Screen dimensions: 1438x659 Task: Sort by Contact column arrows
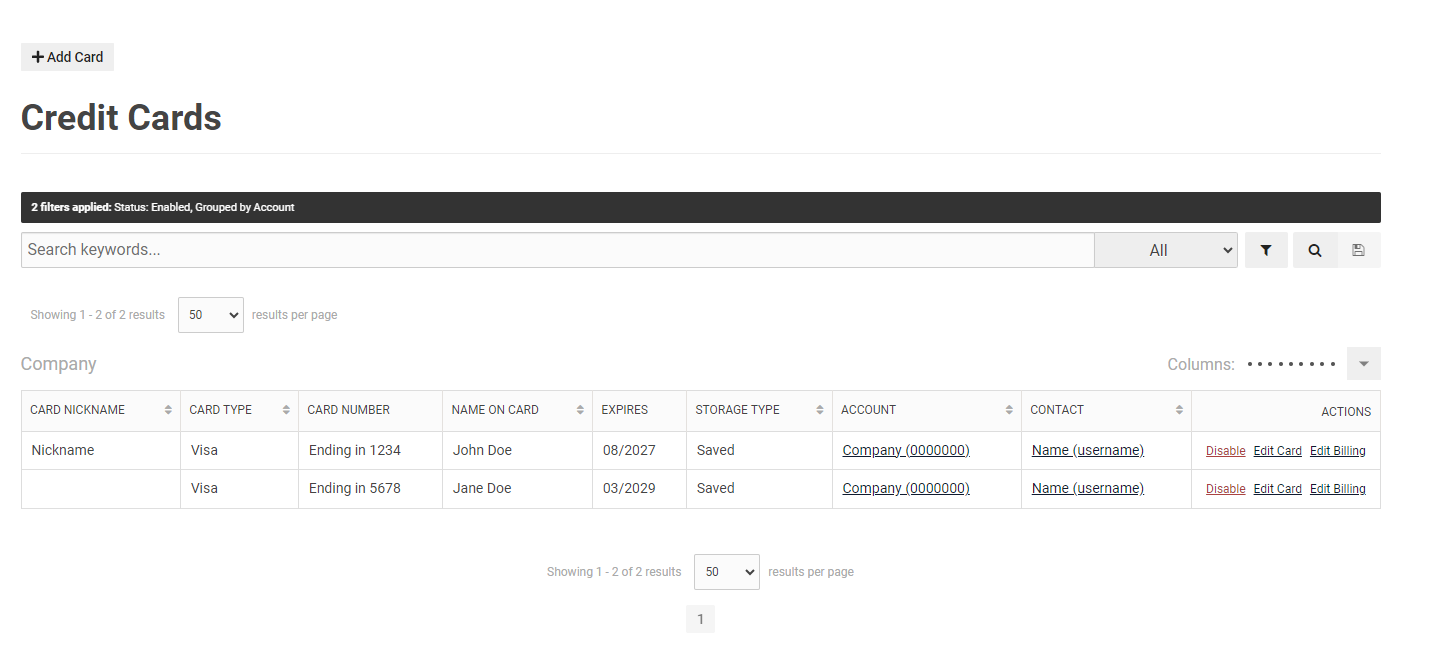click(1179, 410)
